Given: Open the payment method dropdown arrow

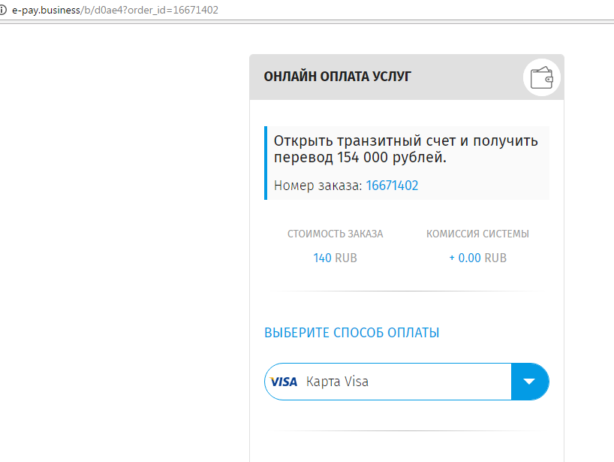Looking at the screenshot, I should click(x=529, y=382).
